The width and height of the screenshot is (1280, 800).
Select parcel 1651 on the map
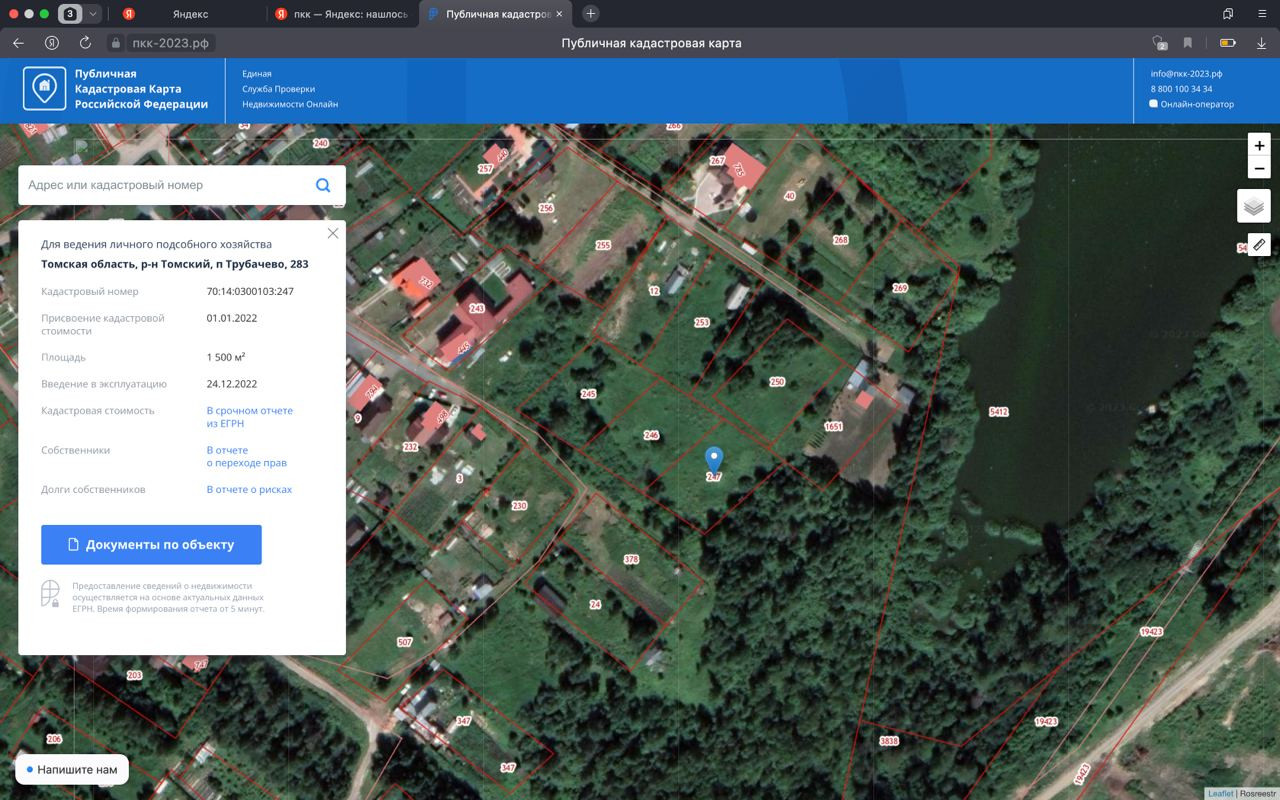[x=833, y=427]
